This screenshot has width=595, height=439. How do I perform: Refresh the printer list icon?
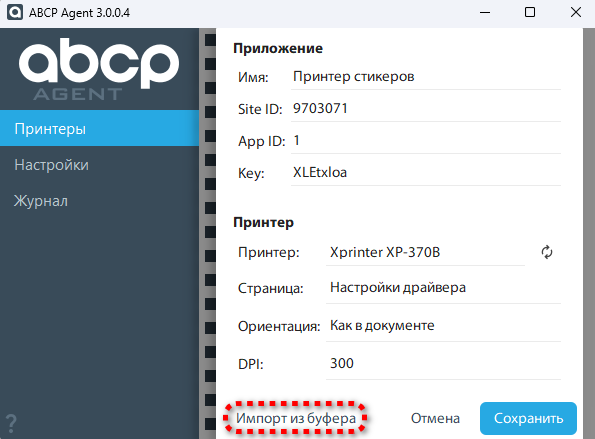(x=547, y=252)
